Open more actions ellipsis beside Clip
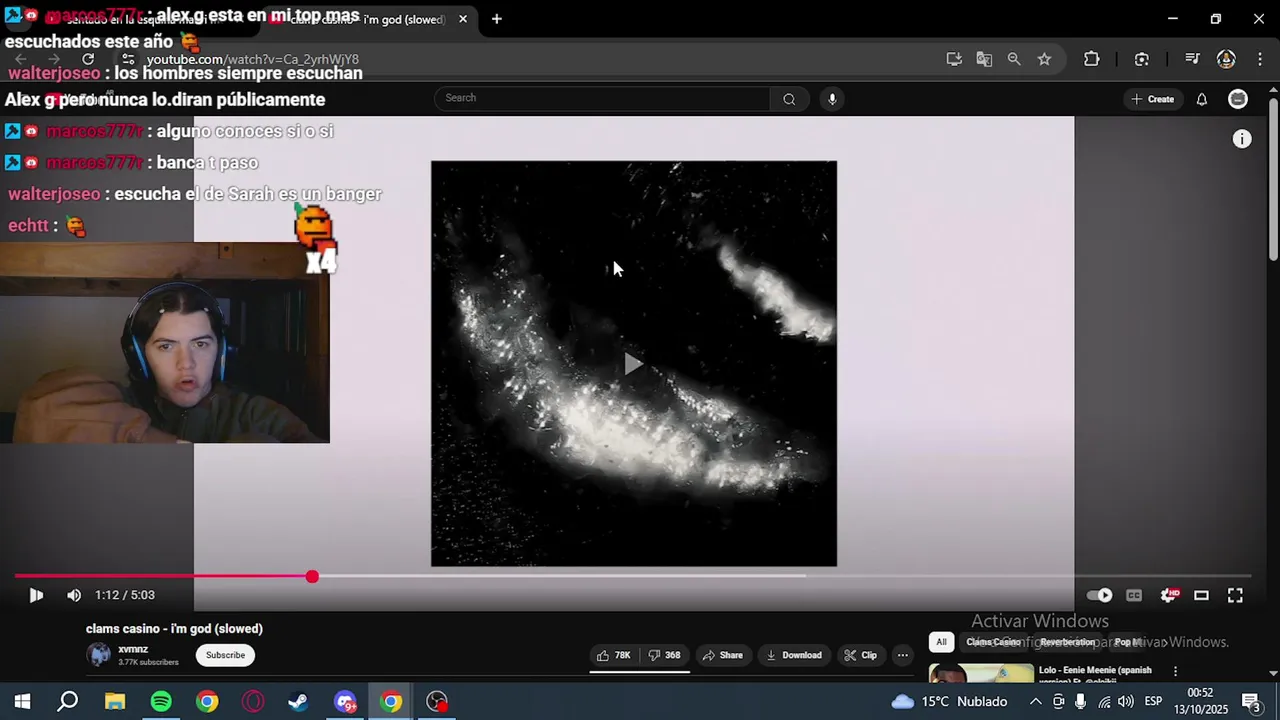Viewport: 1280px width, 720px height. click(x=903, y=655)
